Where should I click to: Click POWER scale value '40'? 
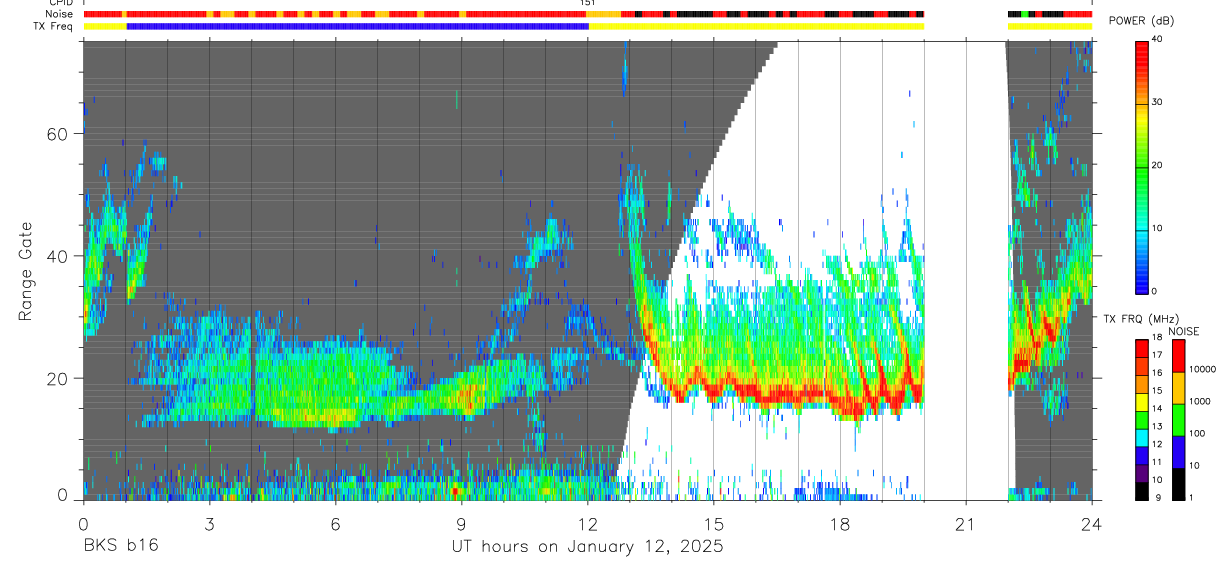[1156, 40]
